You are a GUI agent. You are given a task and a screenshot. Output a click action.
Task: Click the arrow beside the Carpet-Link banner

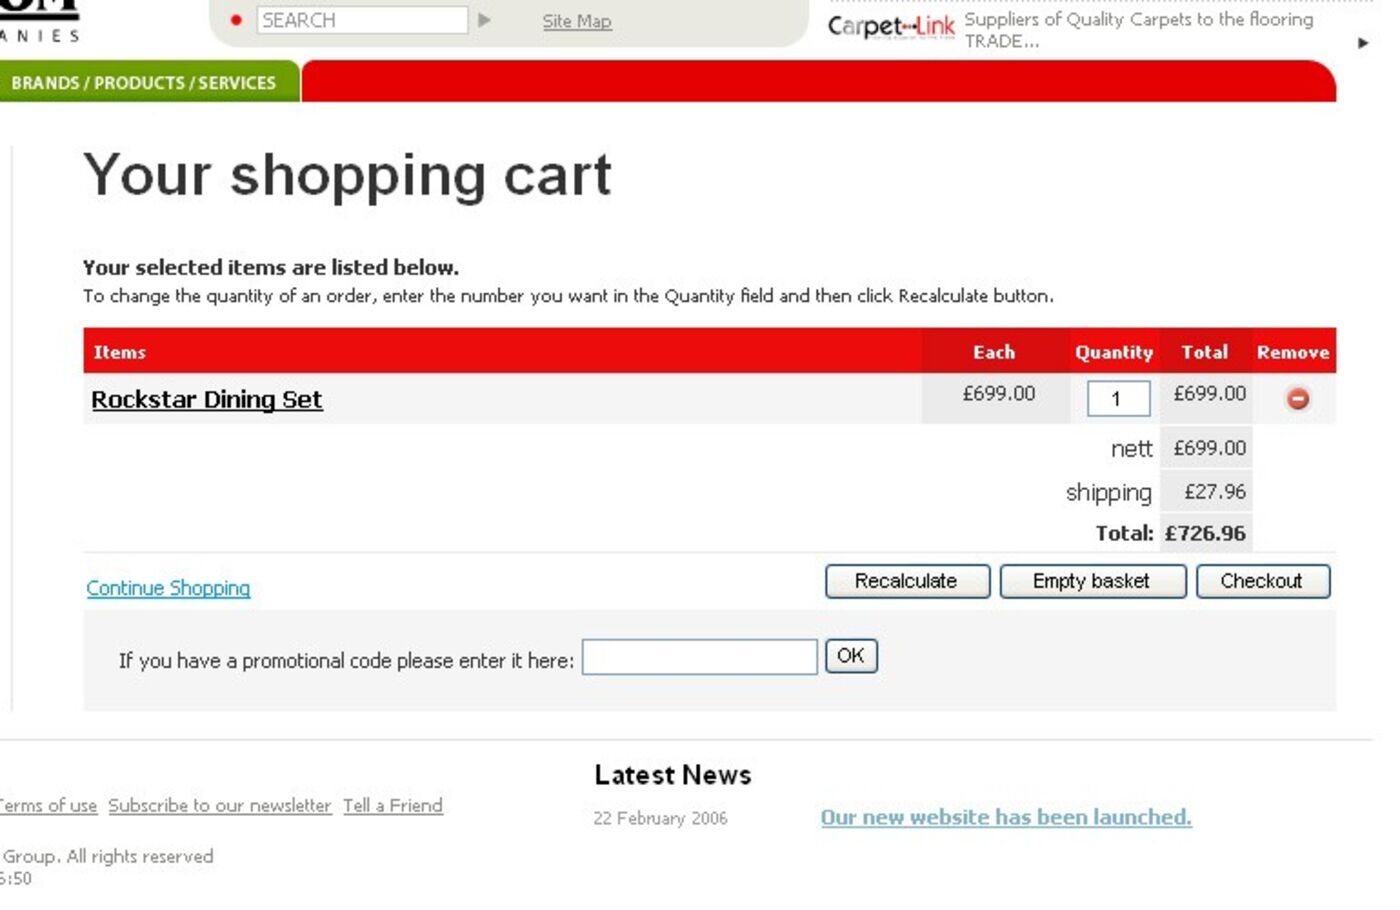[1362, 44]
